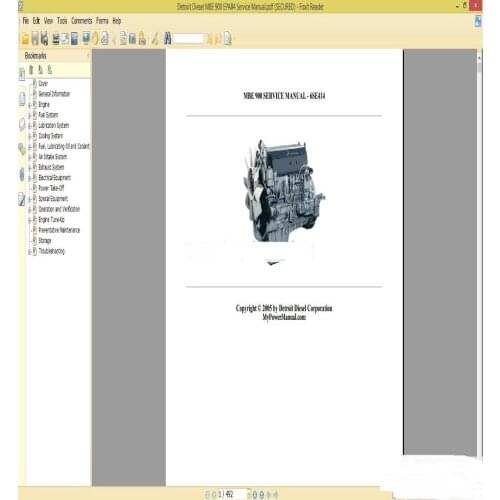Open the Edit menu
Screen dimensions: 500x500
[36, 21]
